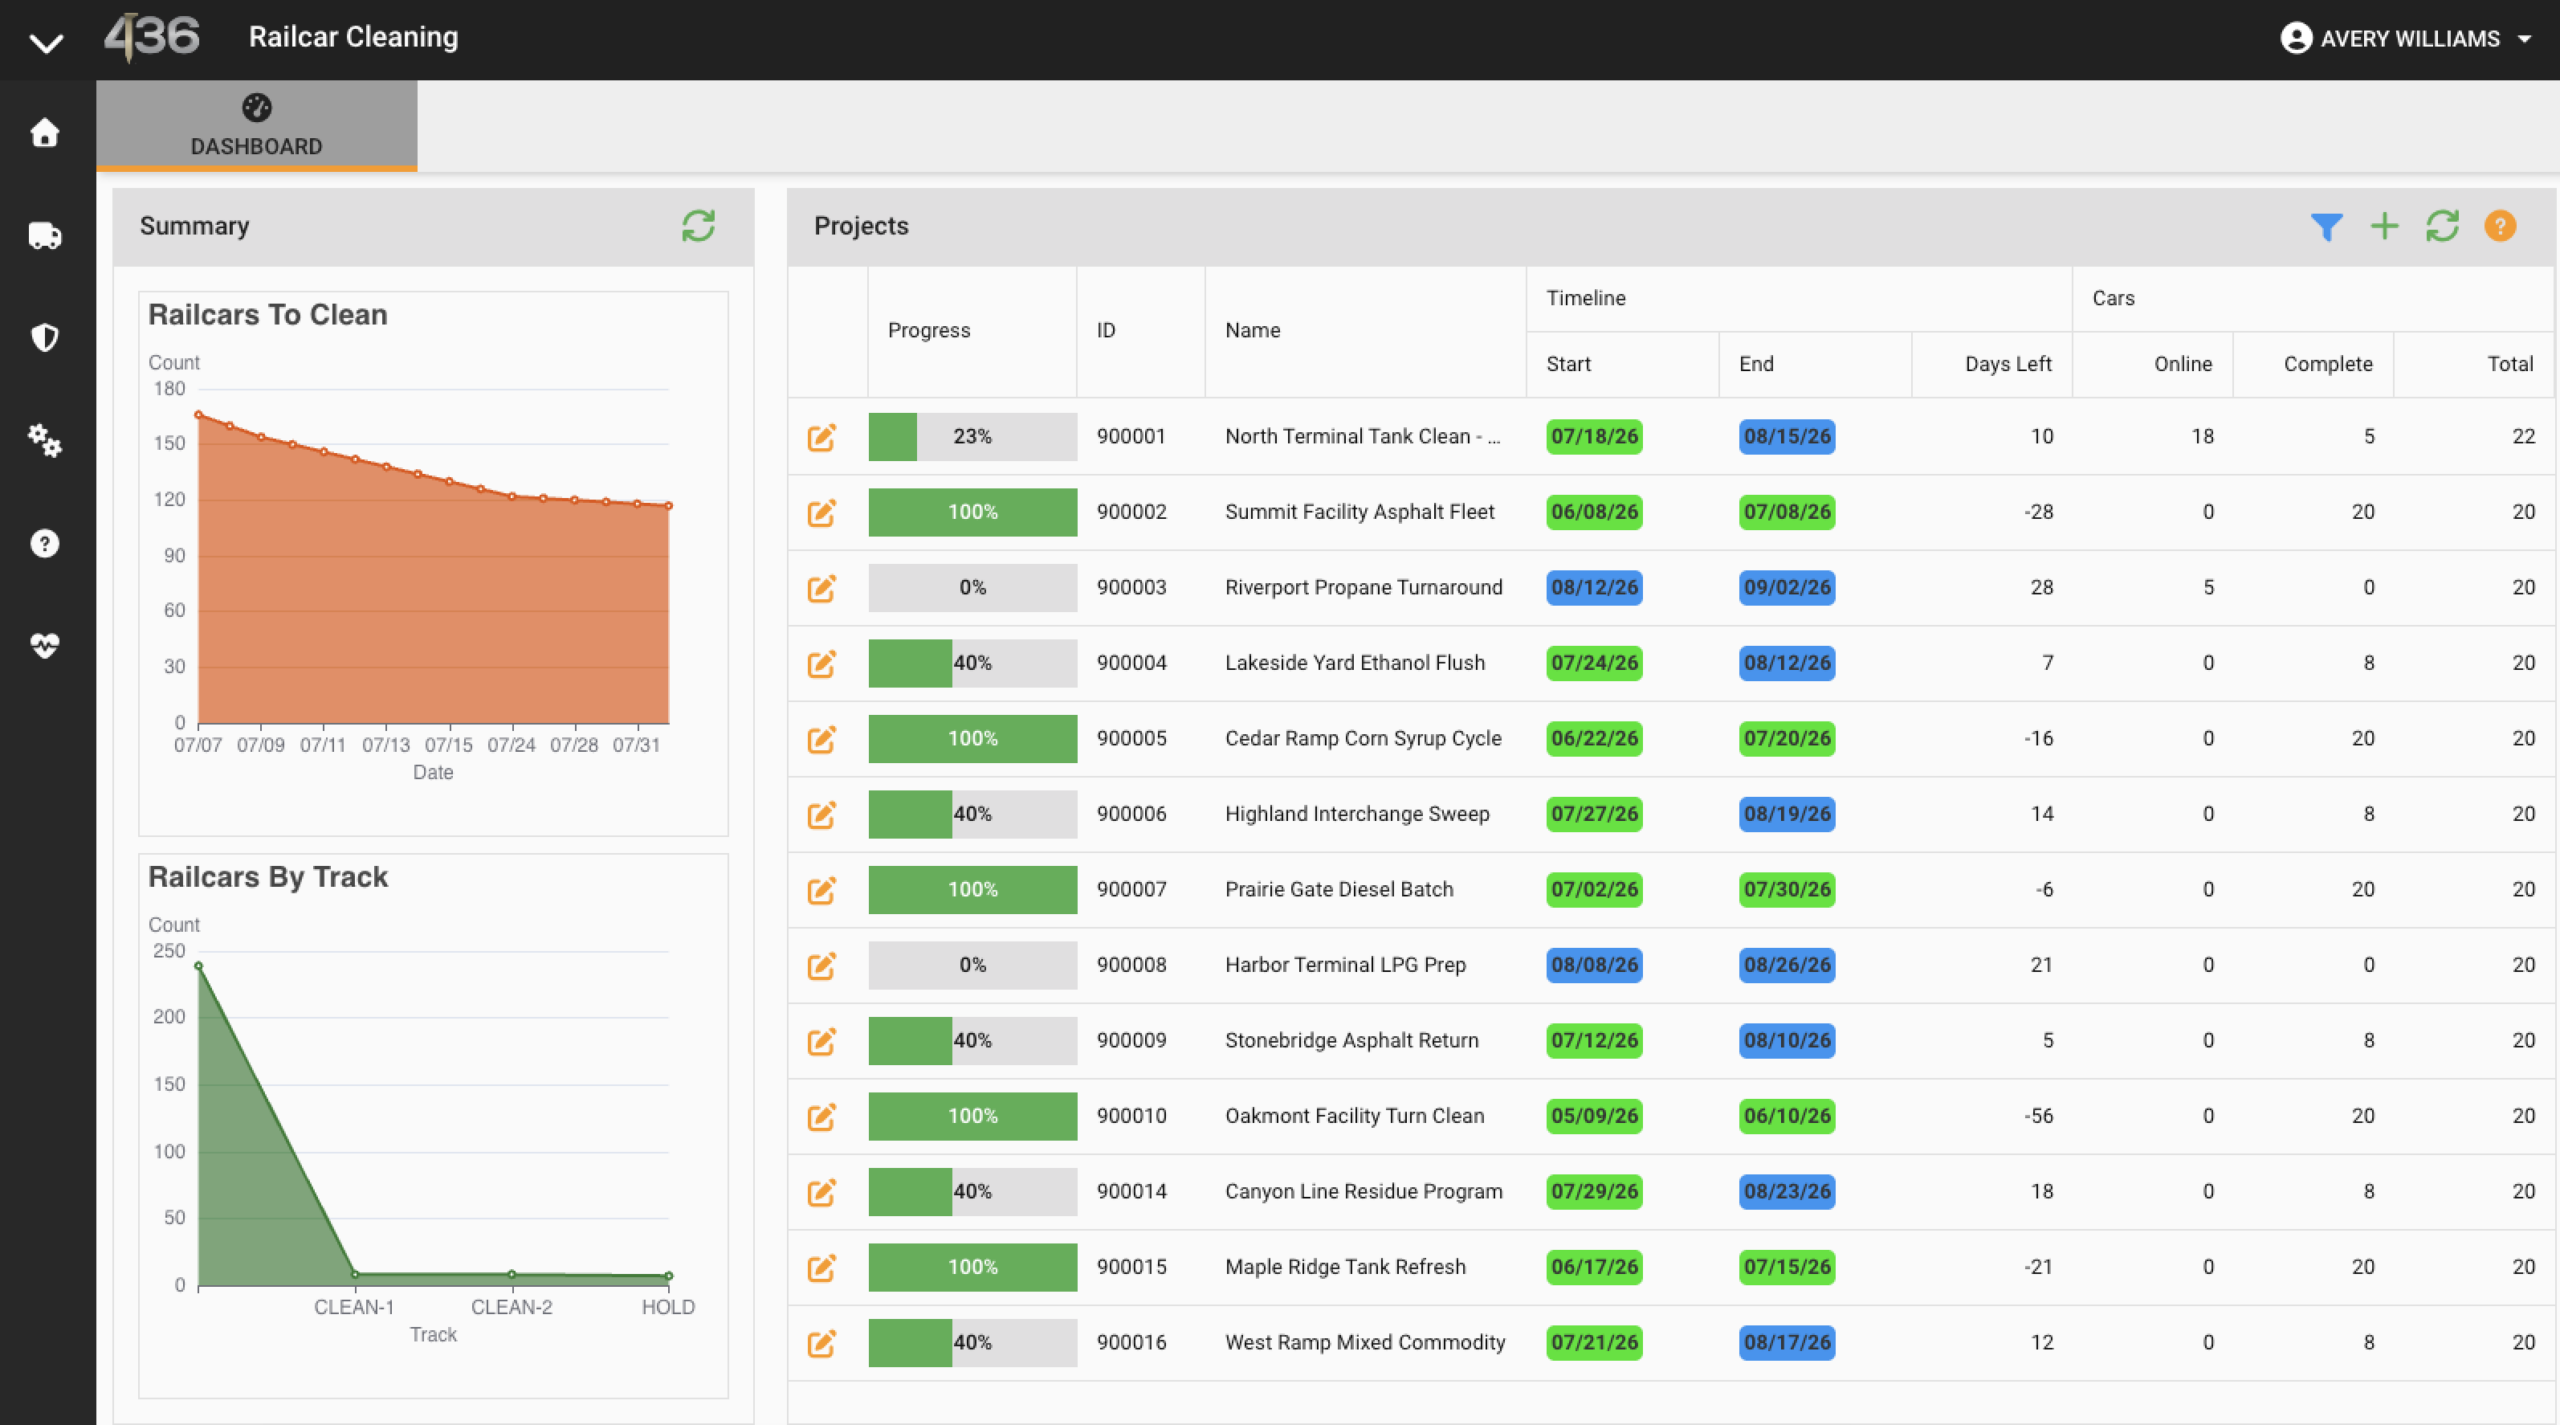Viewport: 2560px width, 1425px height.
Task: Filter projects with the funnel icon
Action: click(x=2326, y=227)
